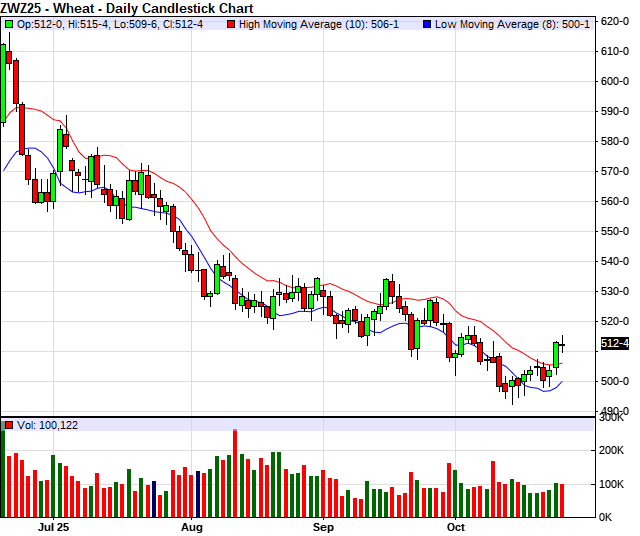Select the Oct date label
This screenshot has width=640, height=536.
456,525
